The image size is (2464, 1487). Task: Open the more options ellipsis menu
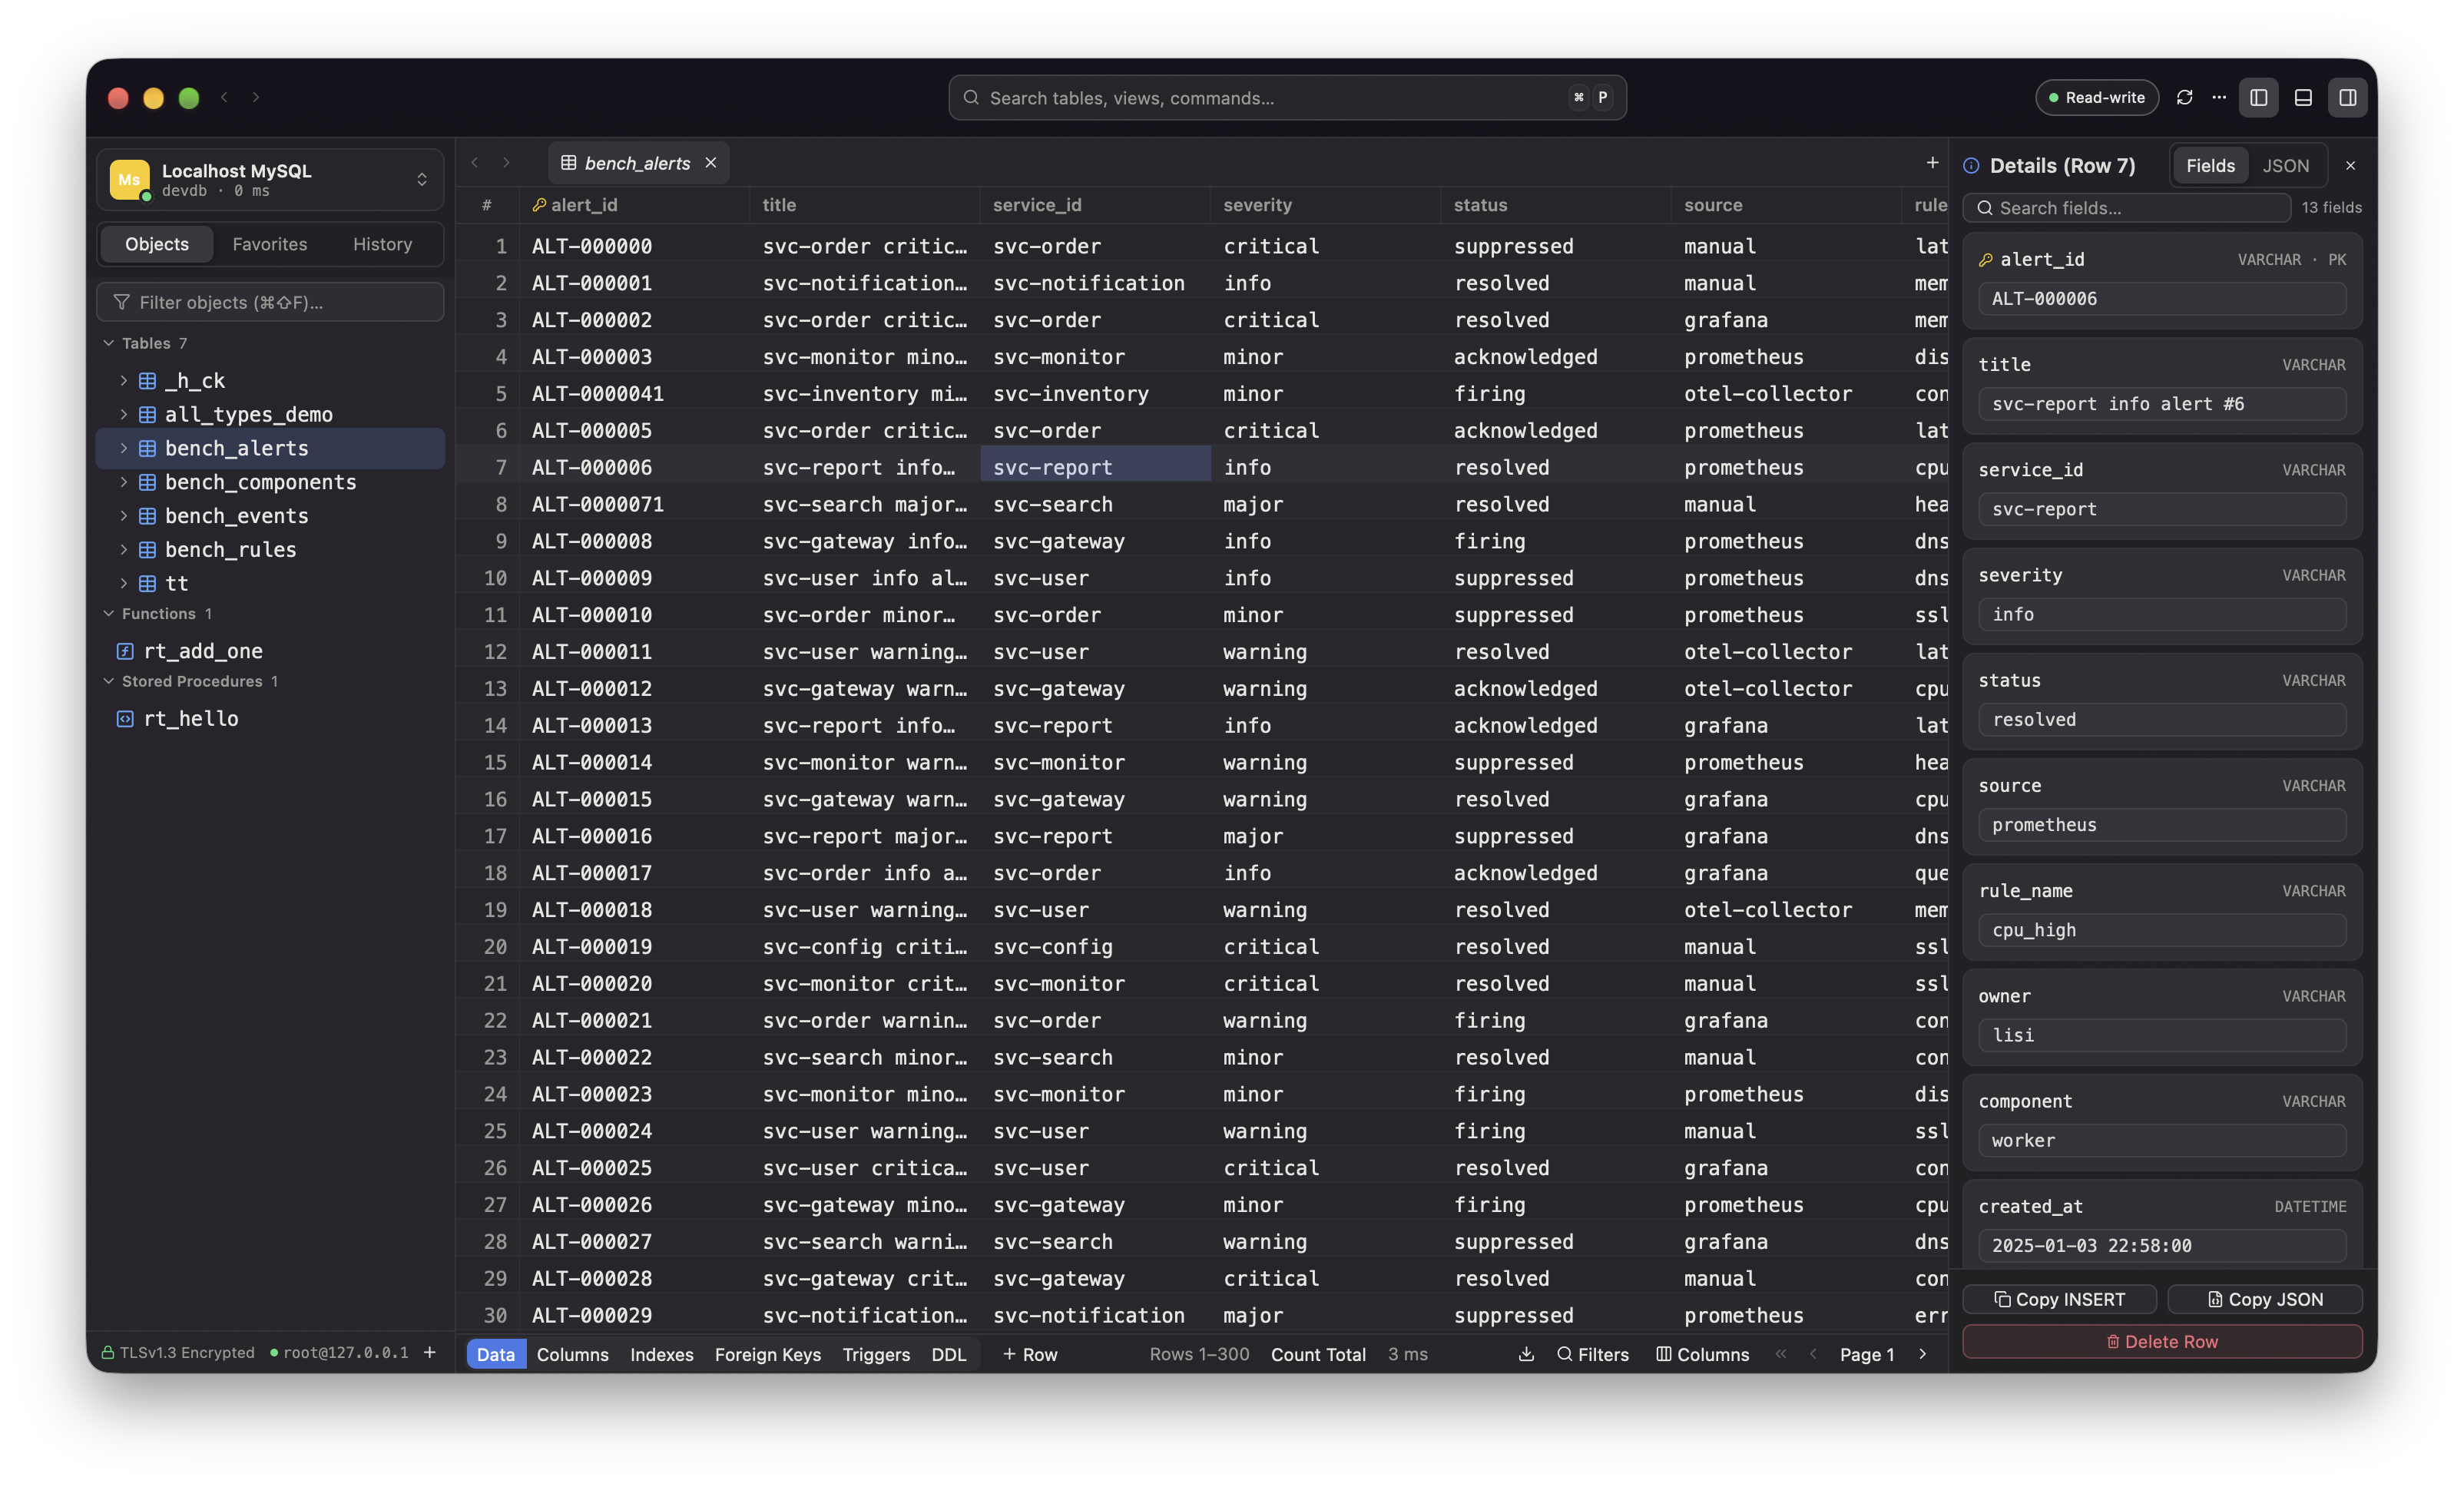tap(2219, 97)
